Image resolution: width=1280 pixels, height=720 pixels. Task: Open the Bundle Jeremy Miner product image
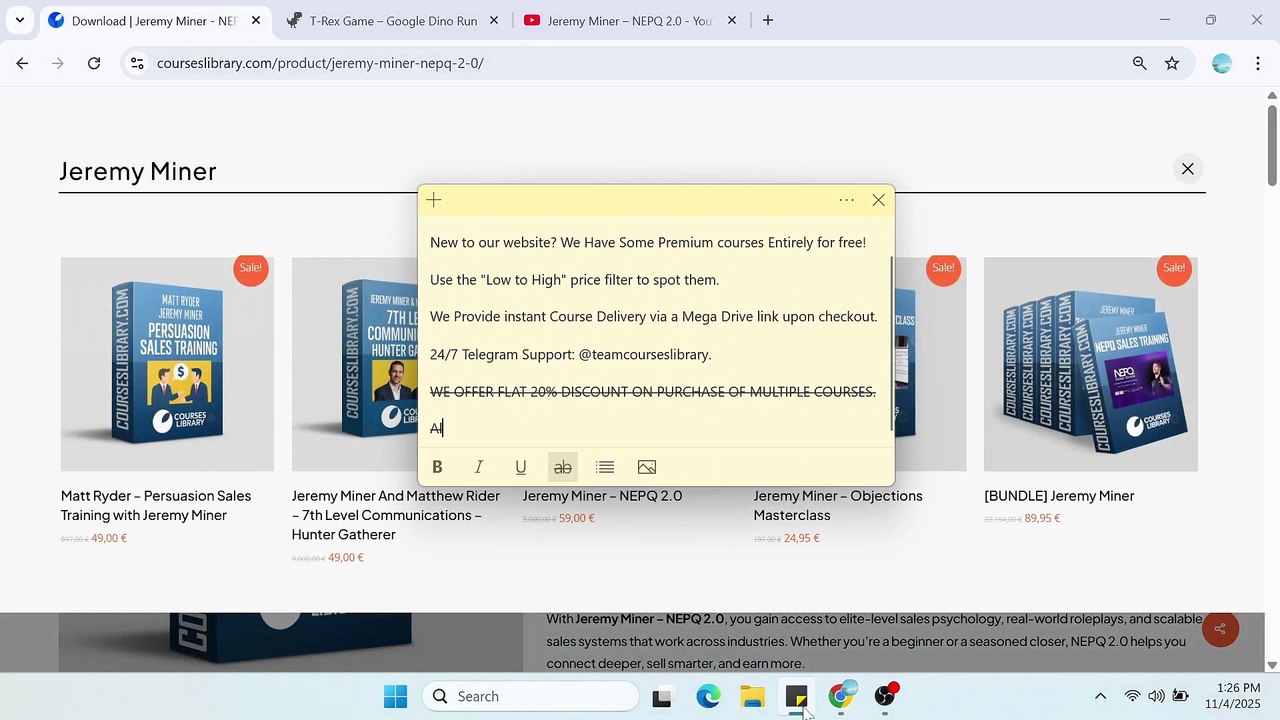pyautogui.click(x=1090, y=364)
